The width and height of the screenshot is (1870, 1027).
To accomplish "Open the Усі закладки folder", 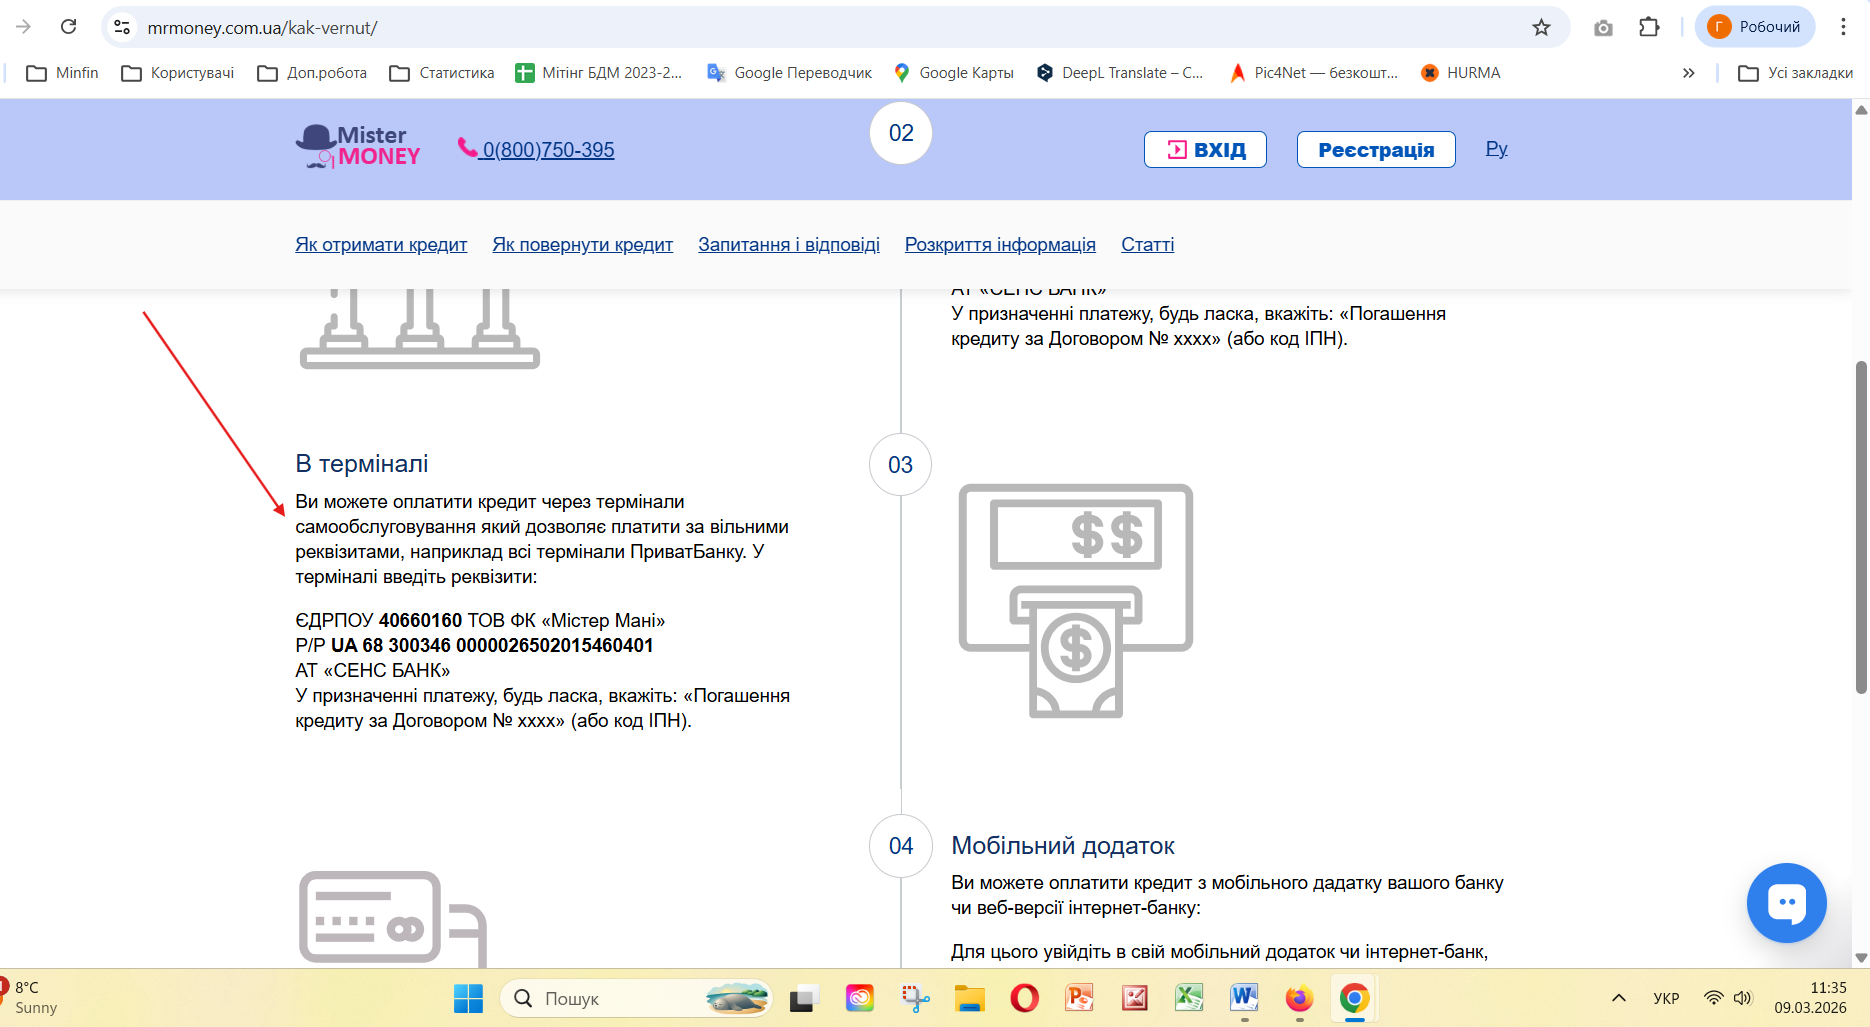I will click(x=1796, y=73).
